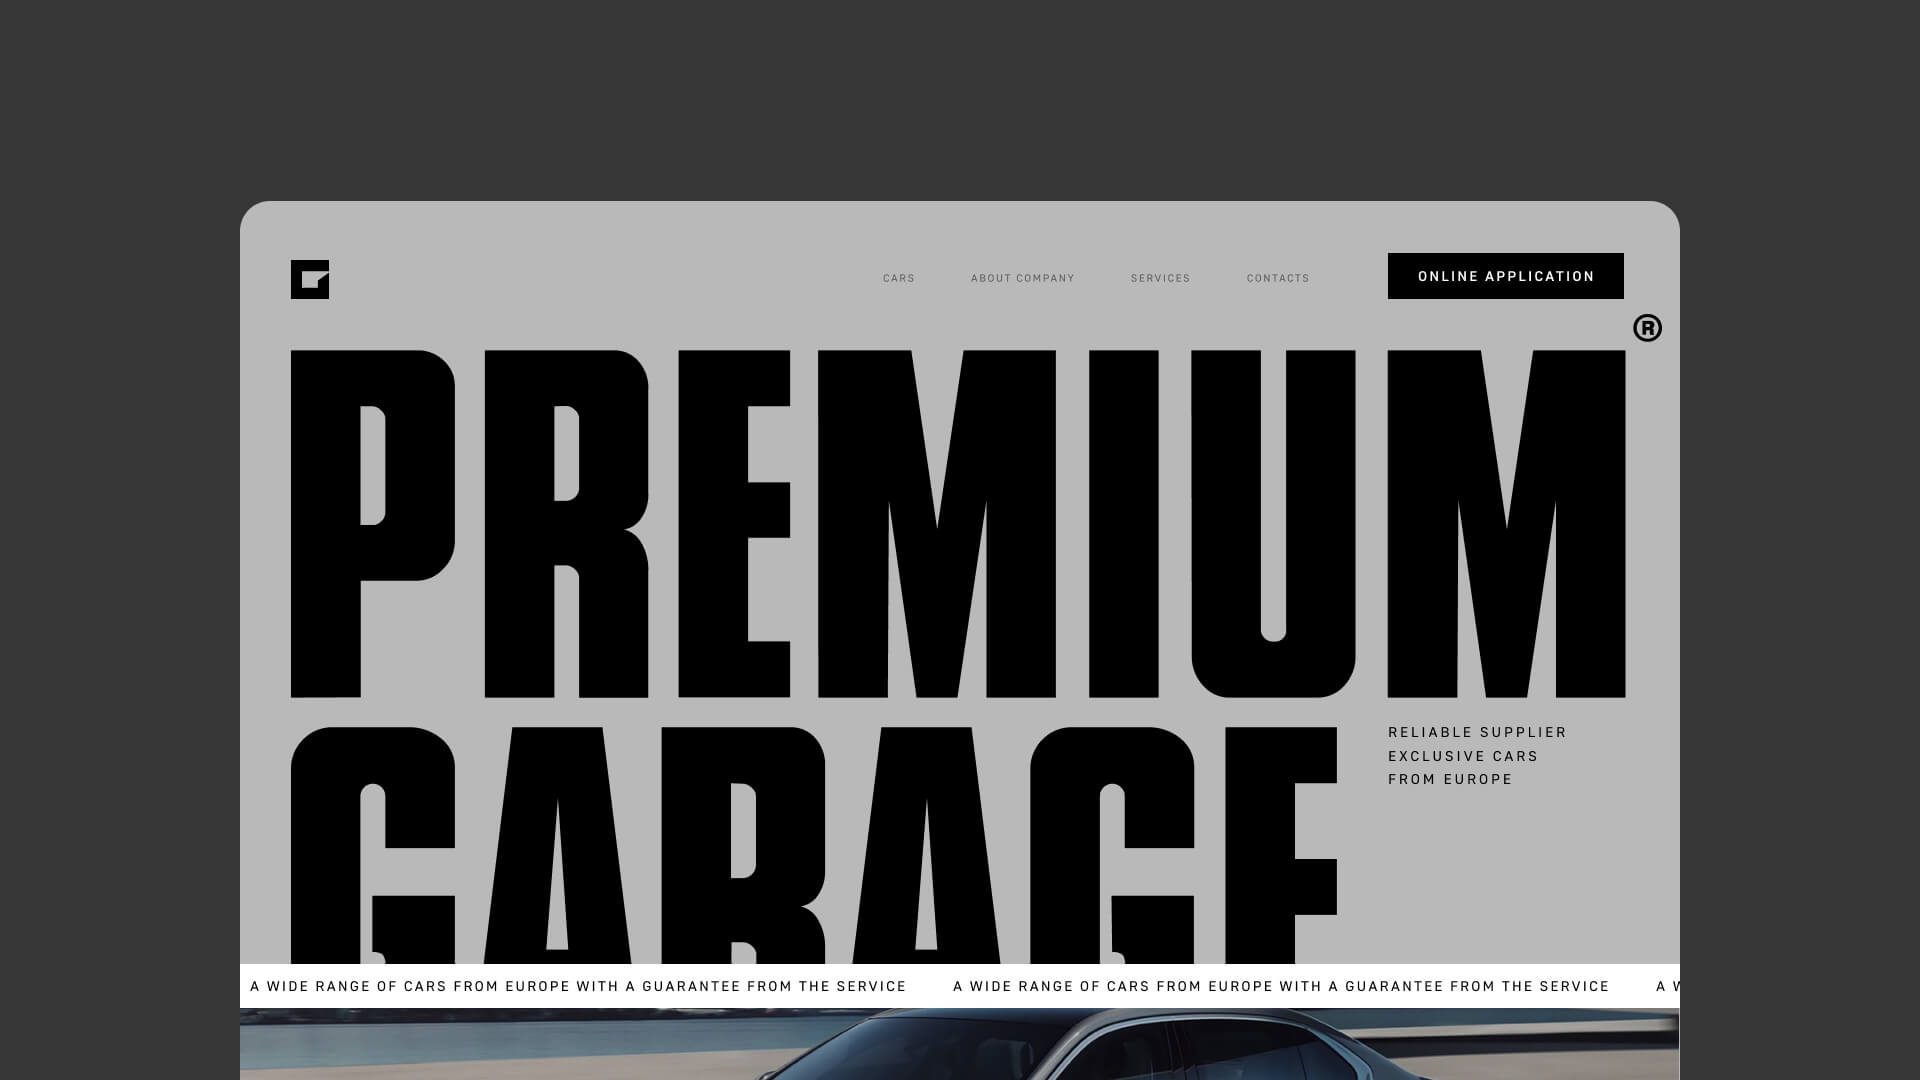Go to About Company page
Viewport: 1920px width, 1080px height.
tap(1022, 278)
